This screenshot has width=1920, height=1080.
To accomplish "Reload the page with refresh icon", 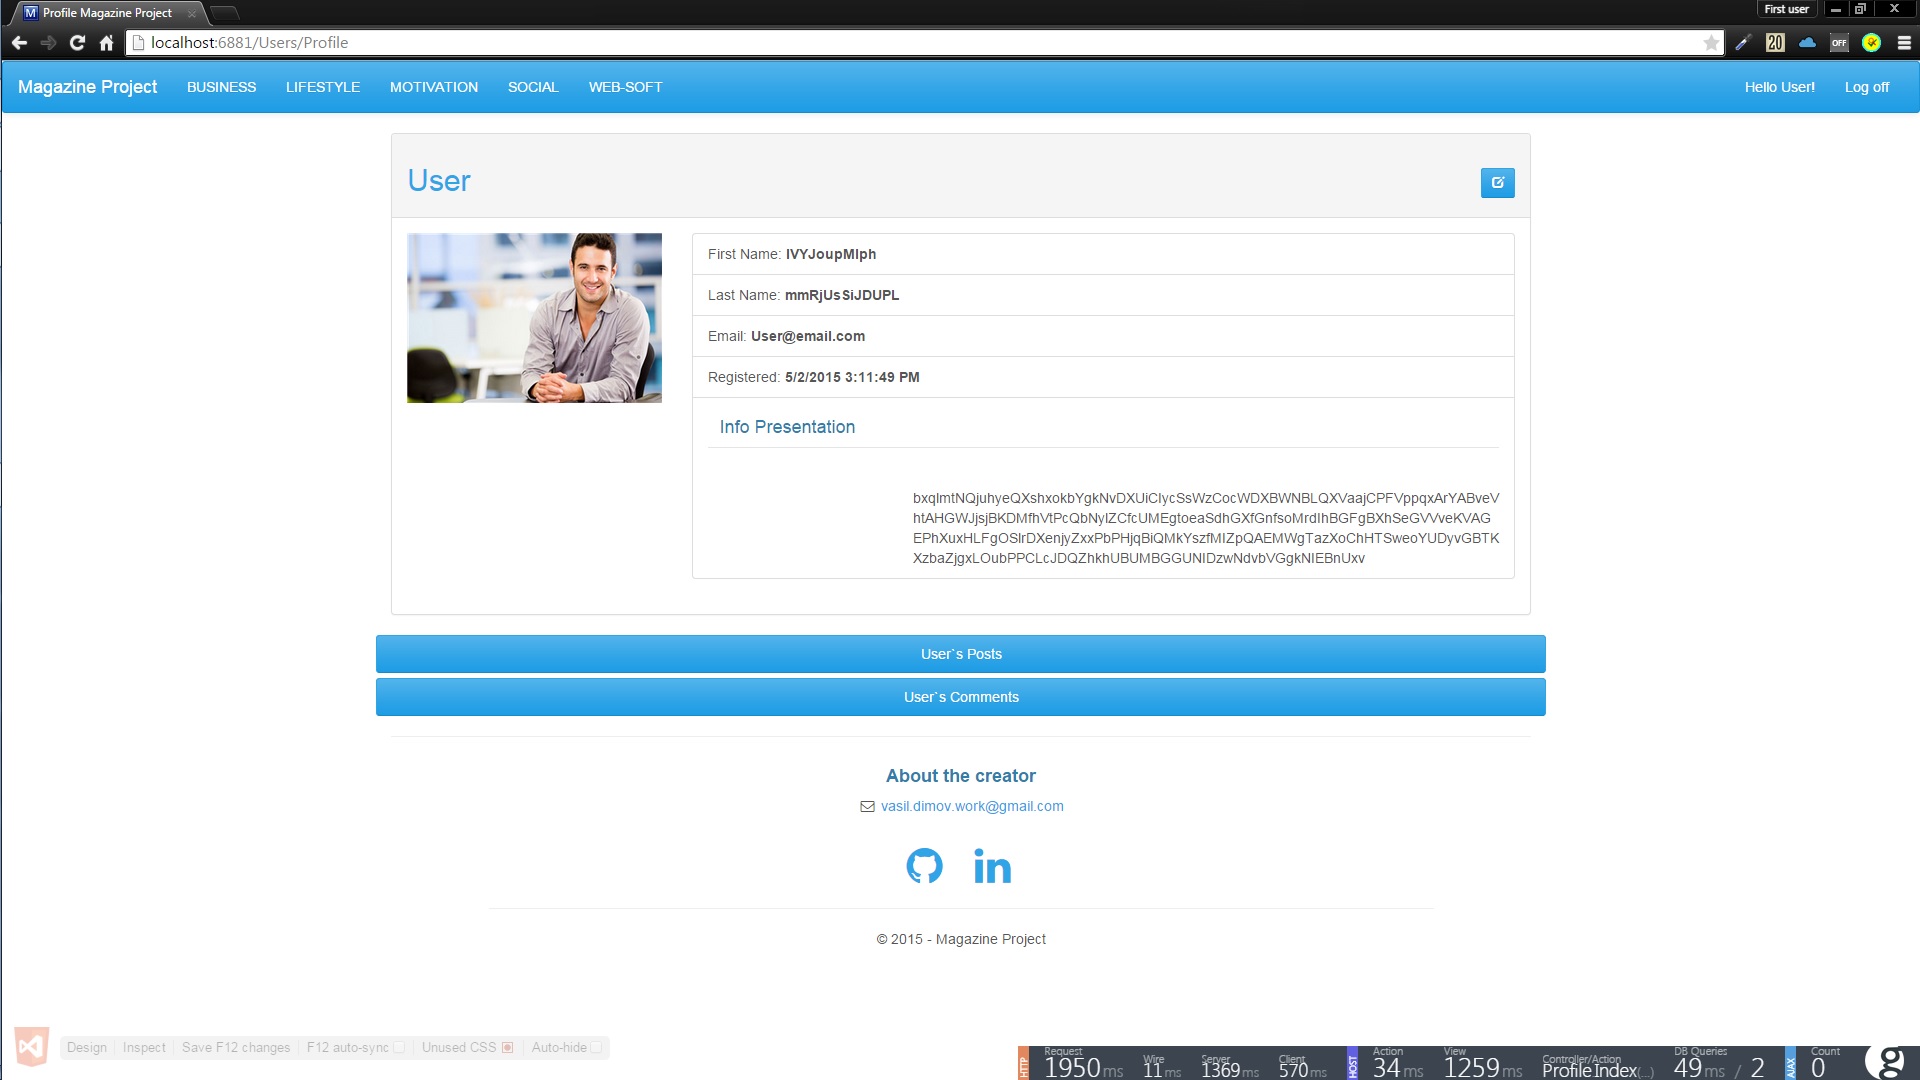I will pos(77,43).
